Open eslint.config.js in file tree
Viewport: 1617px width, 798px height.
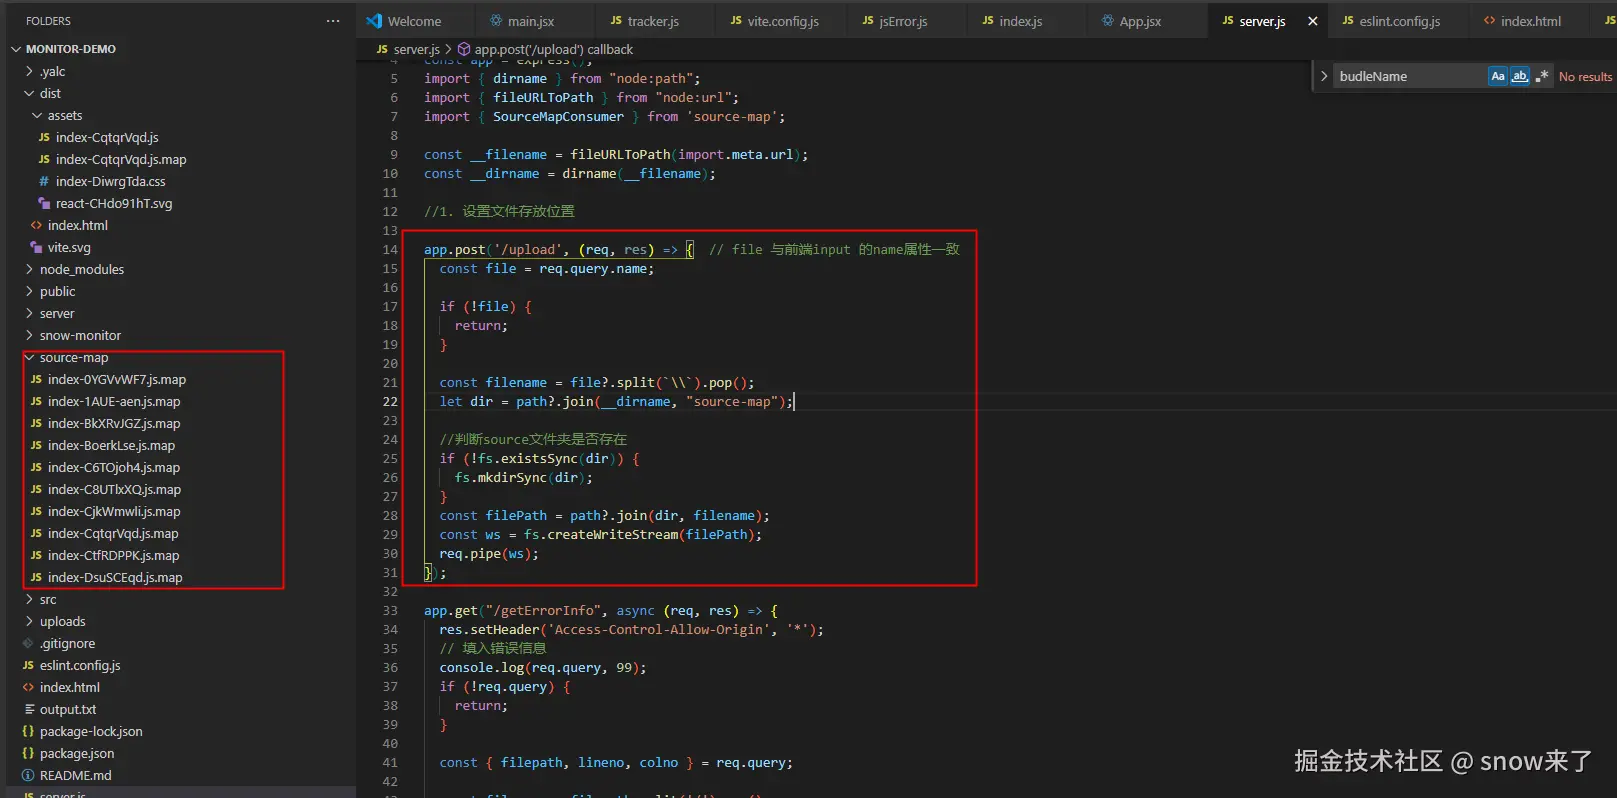click(80, 665)
